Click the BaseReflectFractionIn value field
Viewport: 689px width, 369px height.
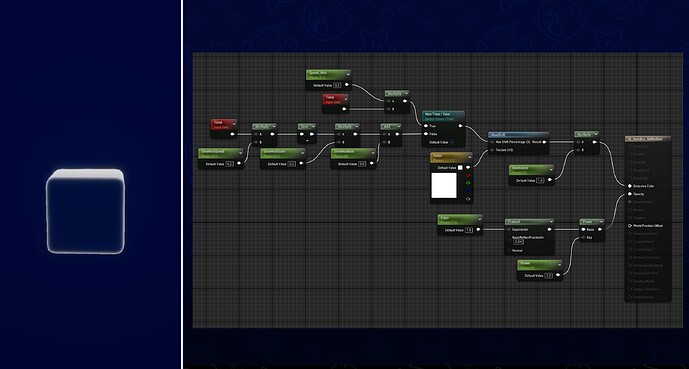519,242
